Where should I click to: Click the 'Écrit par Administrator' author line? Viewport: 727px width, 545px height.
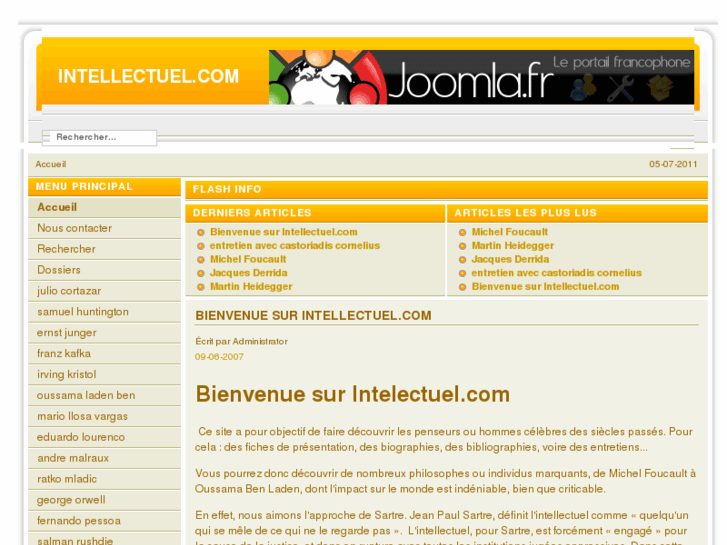(242, 341)
